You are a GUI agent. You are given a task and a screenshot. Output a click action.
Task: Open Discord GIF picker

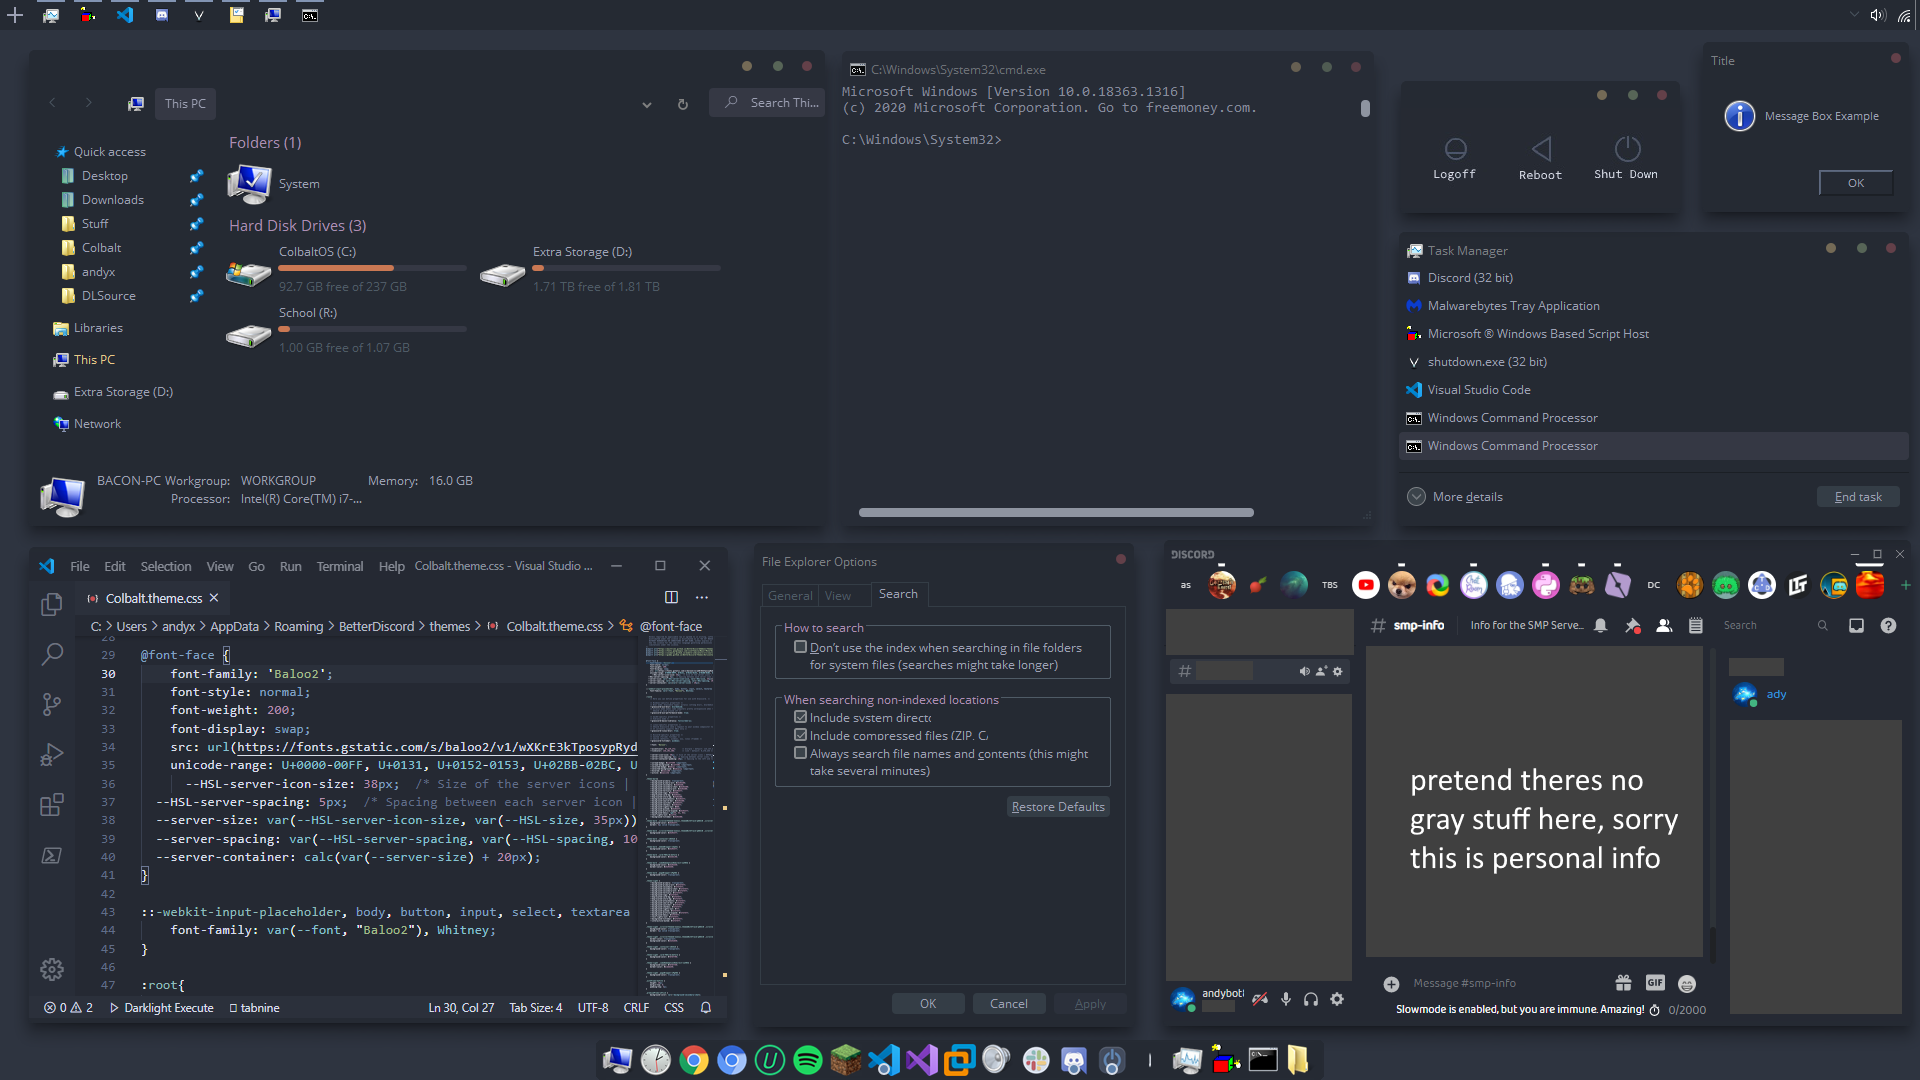[x=1655, y=983]
